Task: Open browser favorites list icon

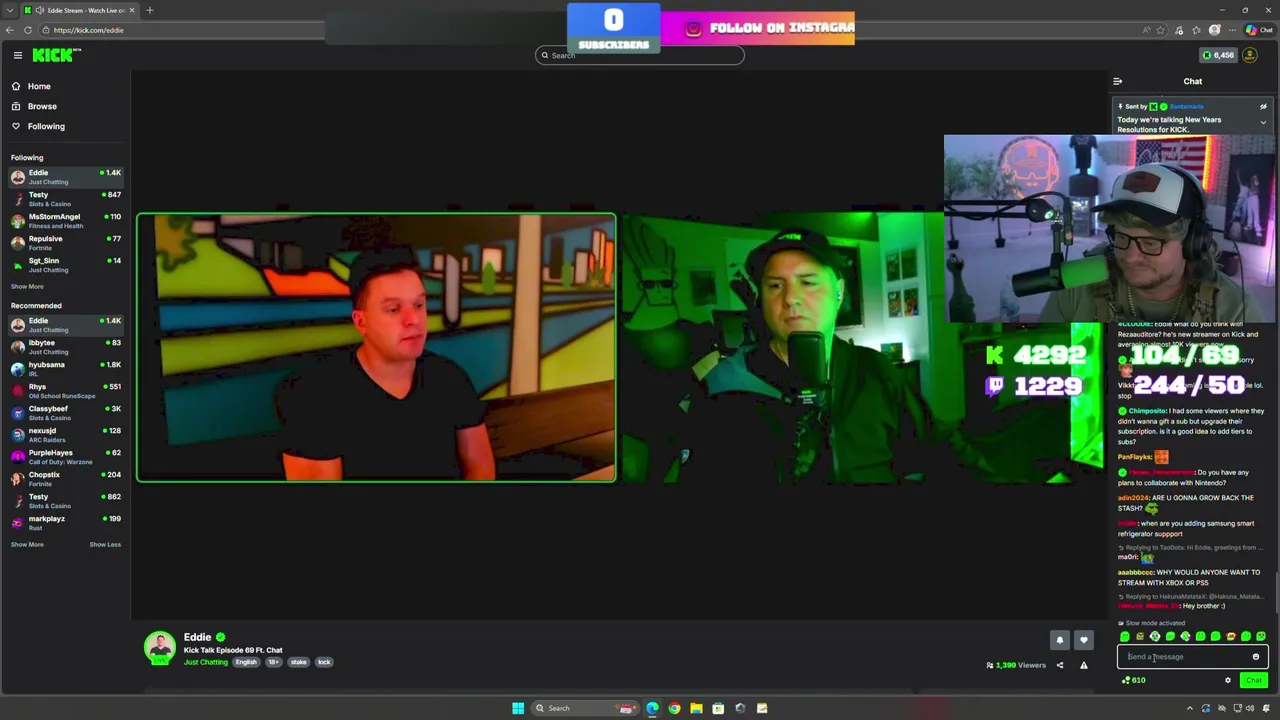Action: [x=1197, y=30]
